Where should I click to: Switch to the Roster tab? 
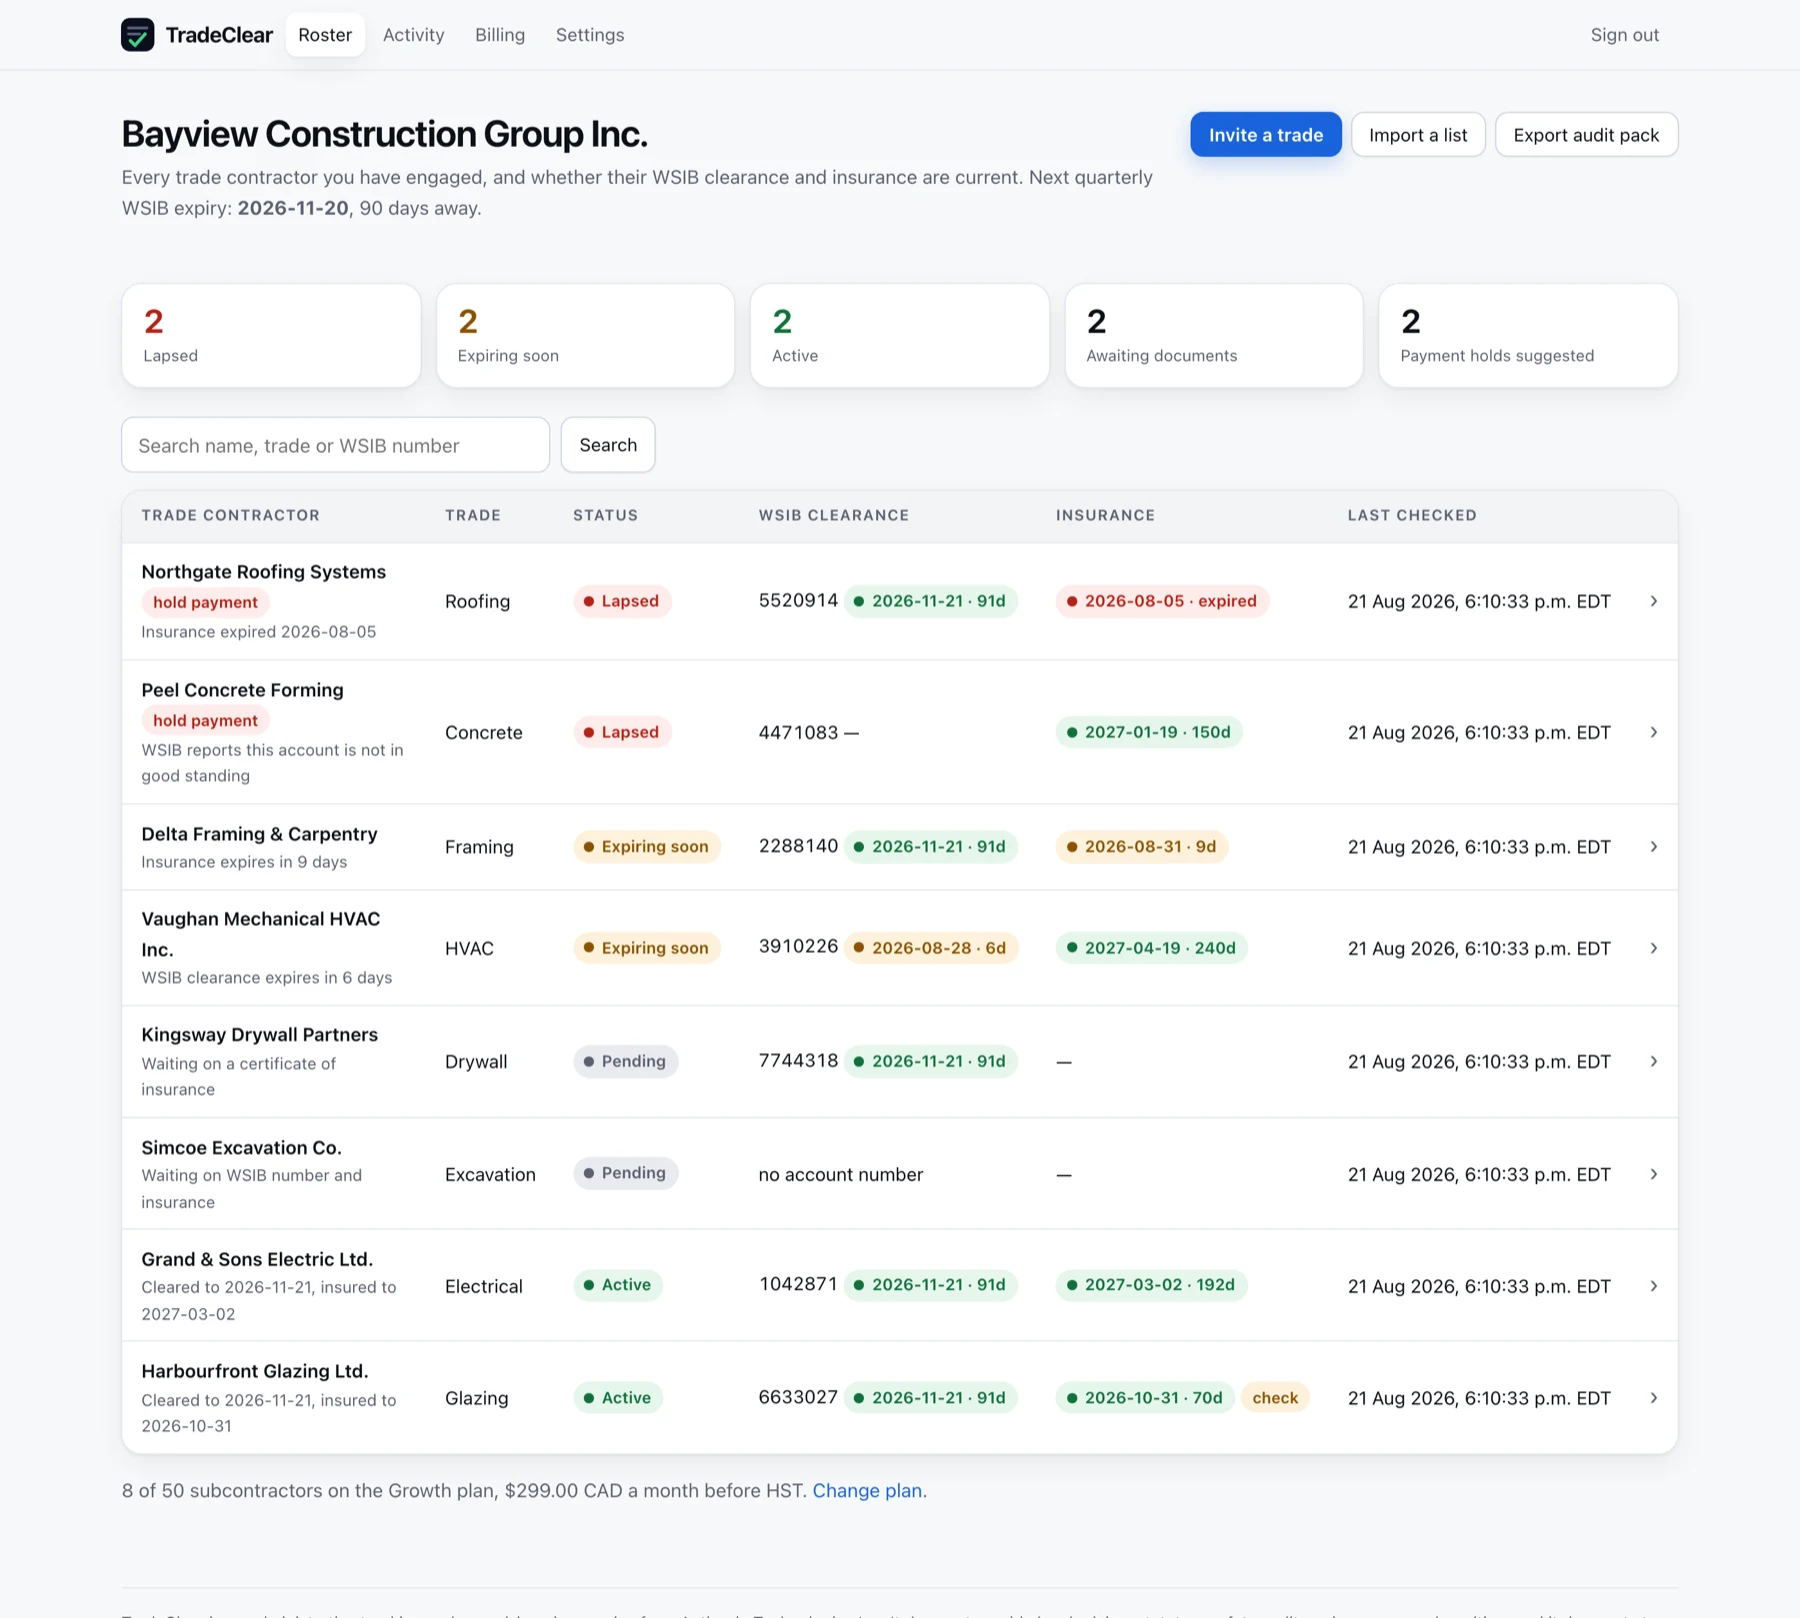pyautogui.click(x=325, y=35)
